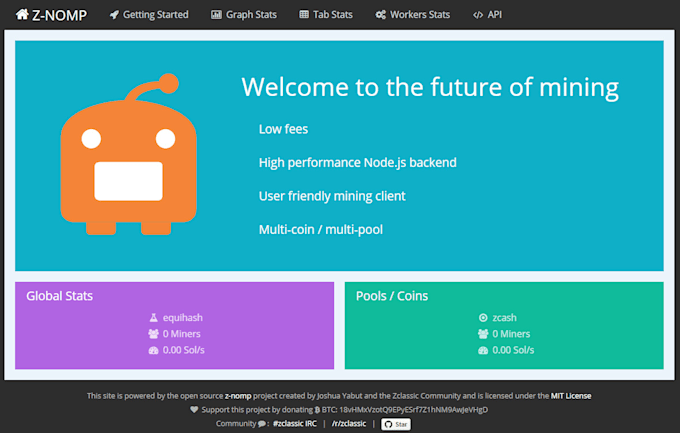Screen dimensions: 680x433
Task: Click the heart icon in the footer
Action: point(194,410)
